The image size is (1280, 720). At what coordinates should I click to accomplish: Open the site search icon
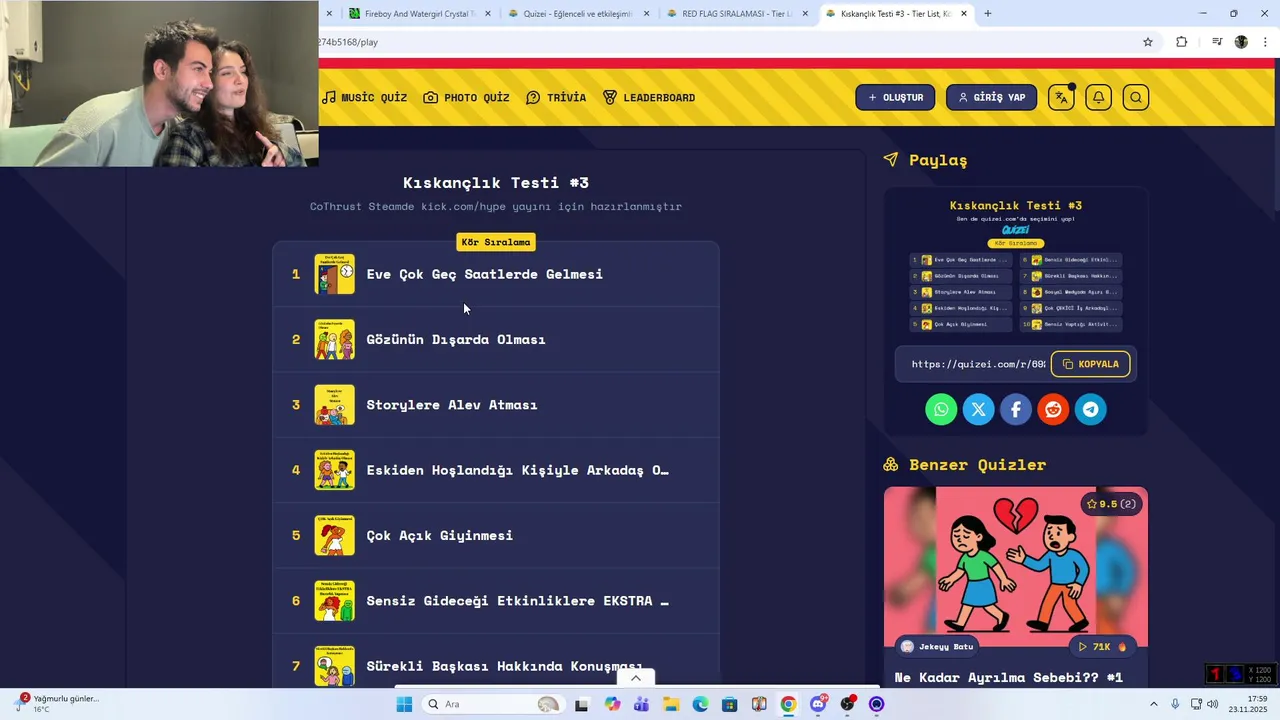[1135, 97]
